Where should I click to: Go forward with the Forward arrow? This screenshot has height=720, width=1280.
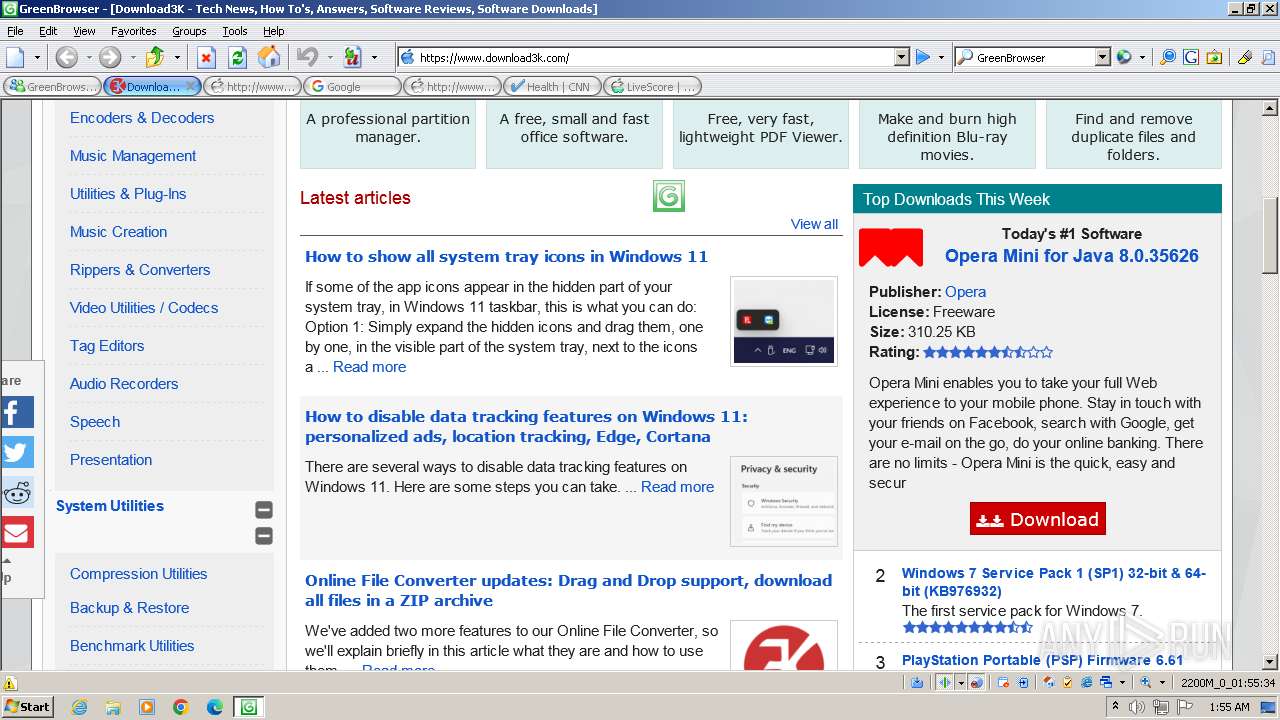pyautogui.click(x=110, y=57)
